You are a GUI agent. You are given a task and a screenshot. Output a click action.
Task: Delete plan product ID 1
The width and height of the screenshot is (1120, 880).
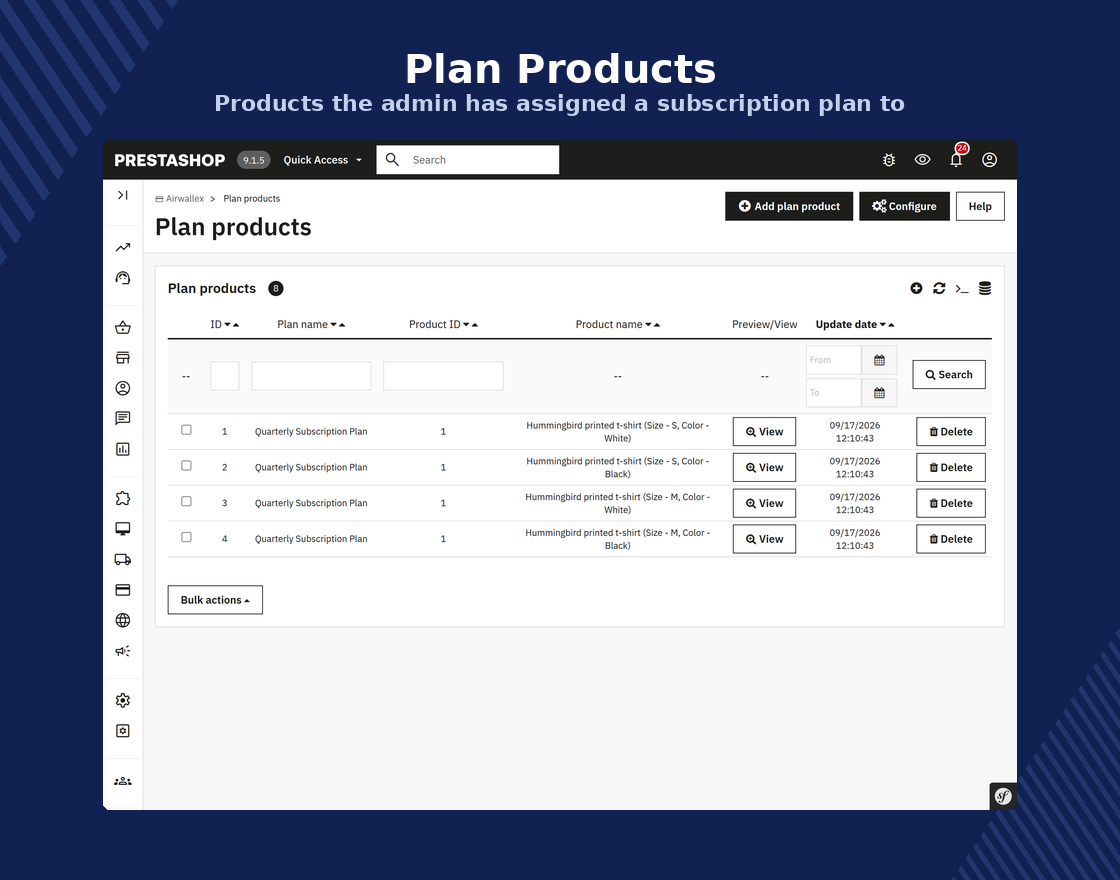[951, 431]
